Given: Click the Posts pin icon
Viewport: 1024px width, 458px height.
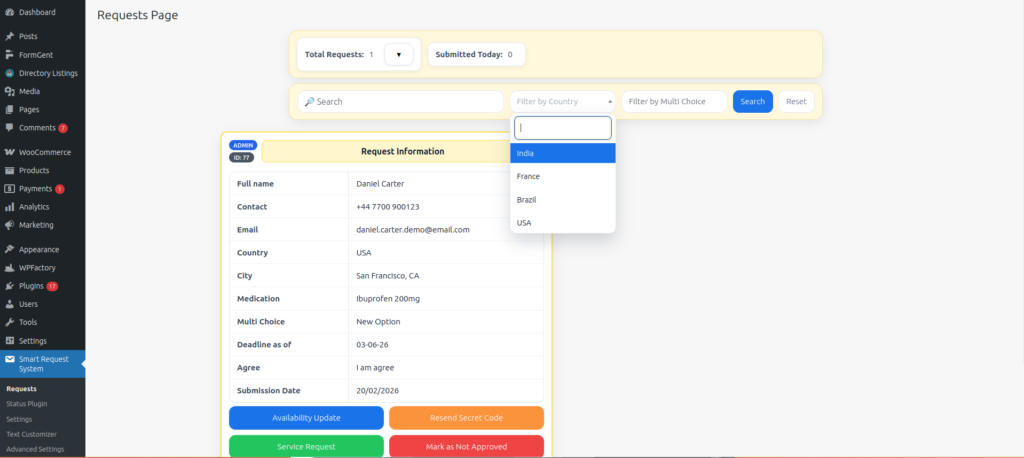Looking at the screenshot, I should tap(9, 36).
